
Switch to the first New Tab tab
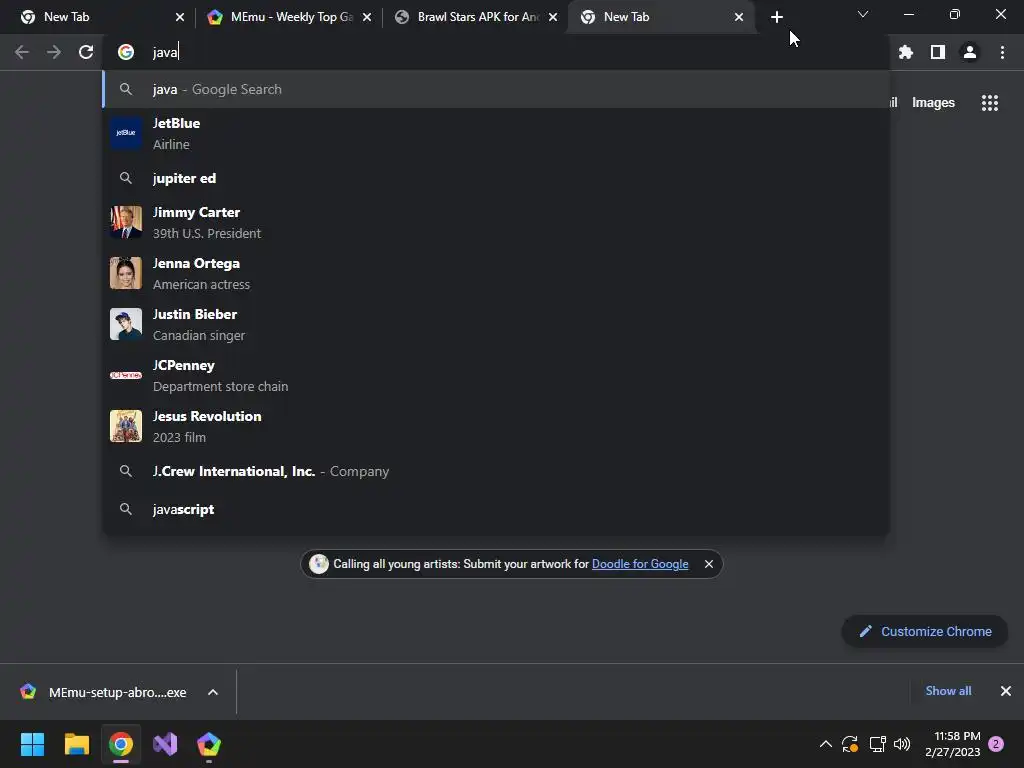101,17
